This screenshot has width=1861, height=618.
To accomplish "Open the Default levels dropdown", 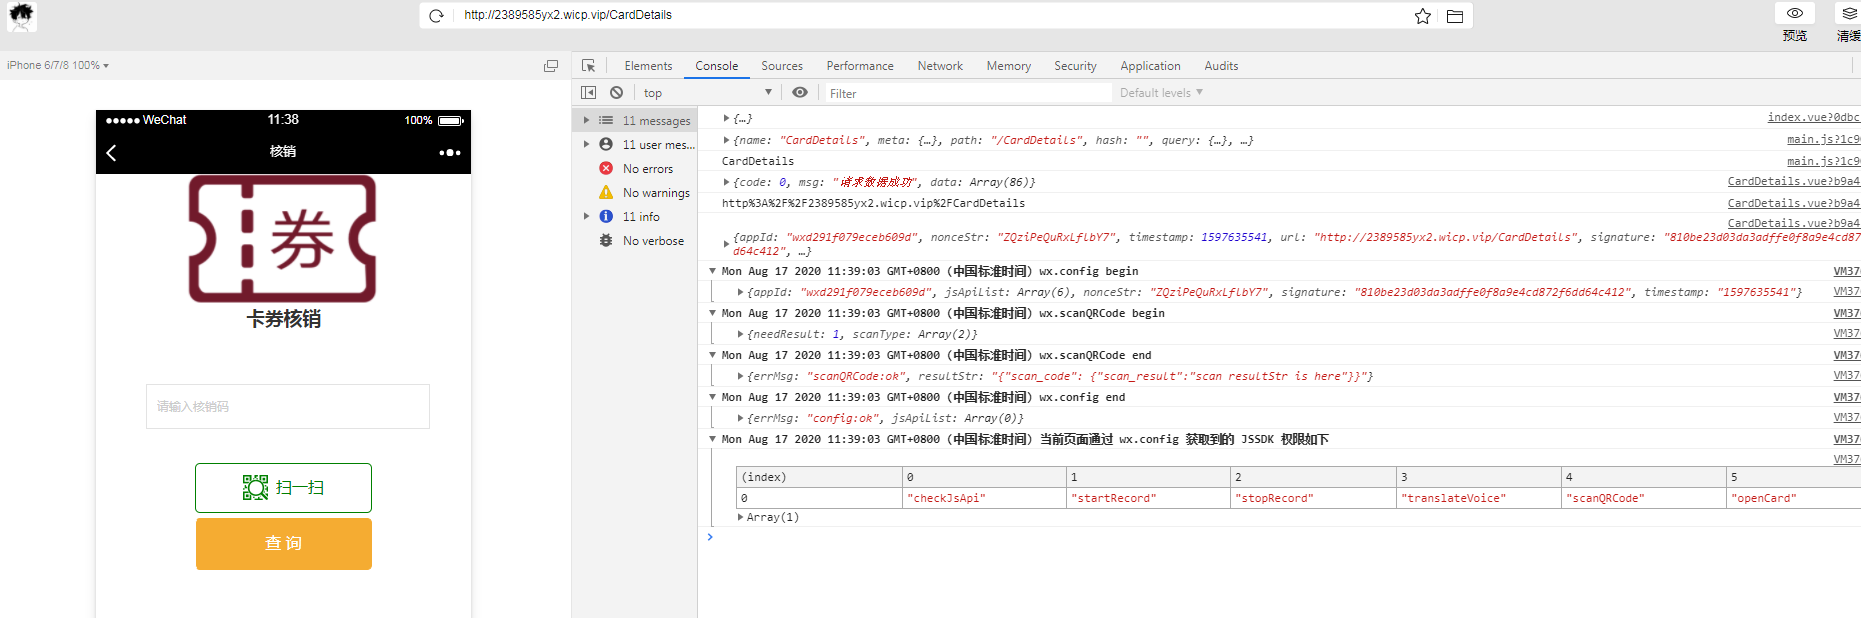I will click(x=1161, y=93).
